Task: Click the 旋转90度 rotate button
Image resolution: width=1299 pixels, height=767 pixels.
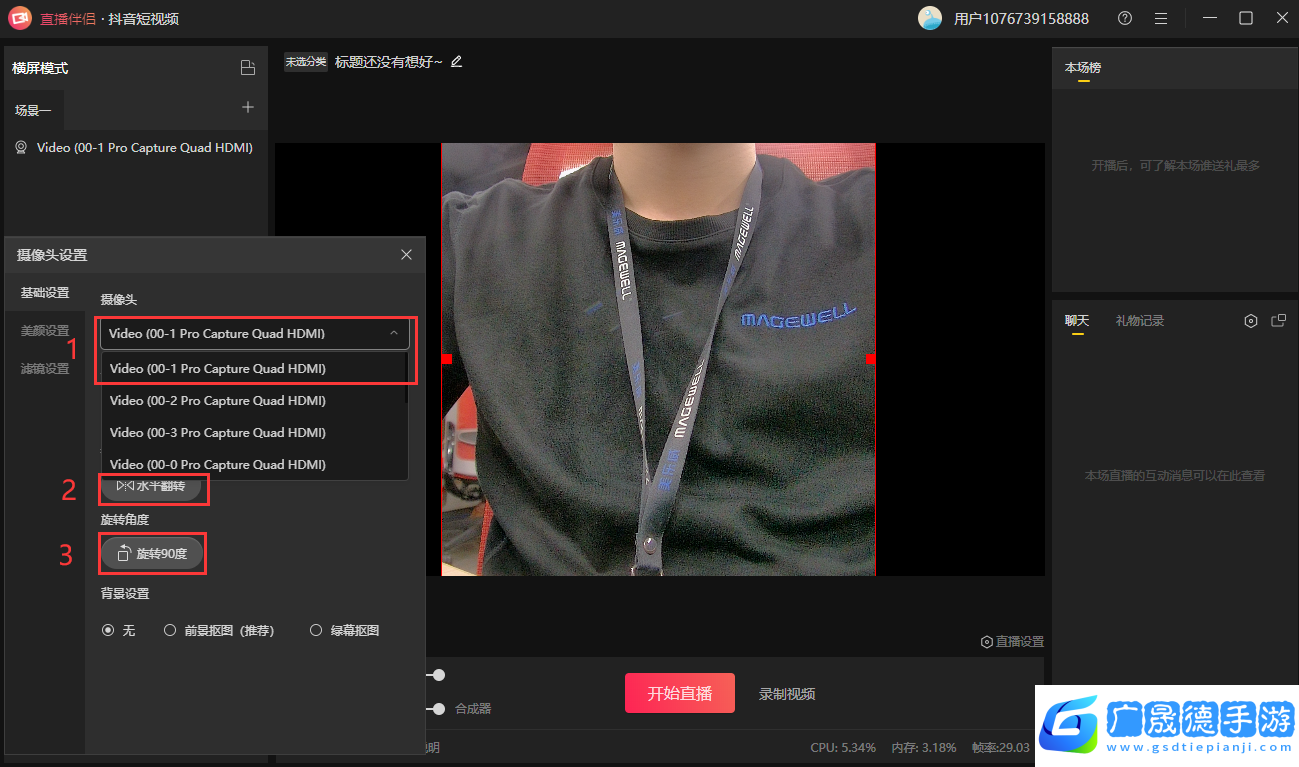Action: click(152, 553)
